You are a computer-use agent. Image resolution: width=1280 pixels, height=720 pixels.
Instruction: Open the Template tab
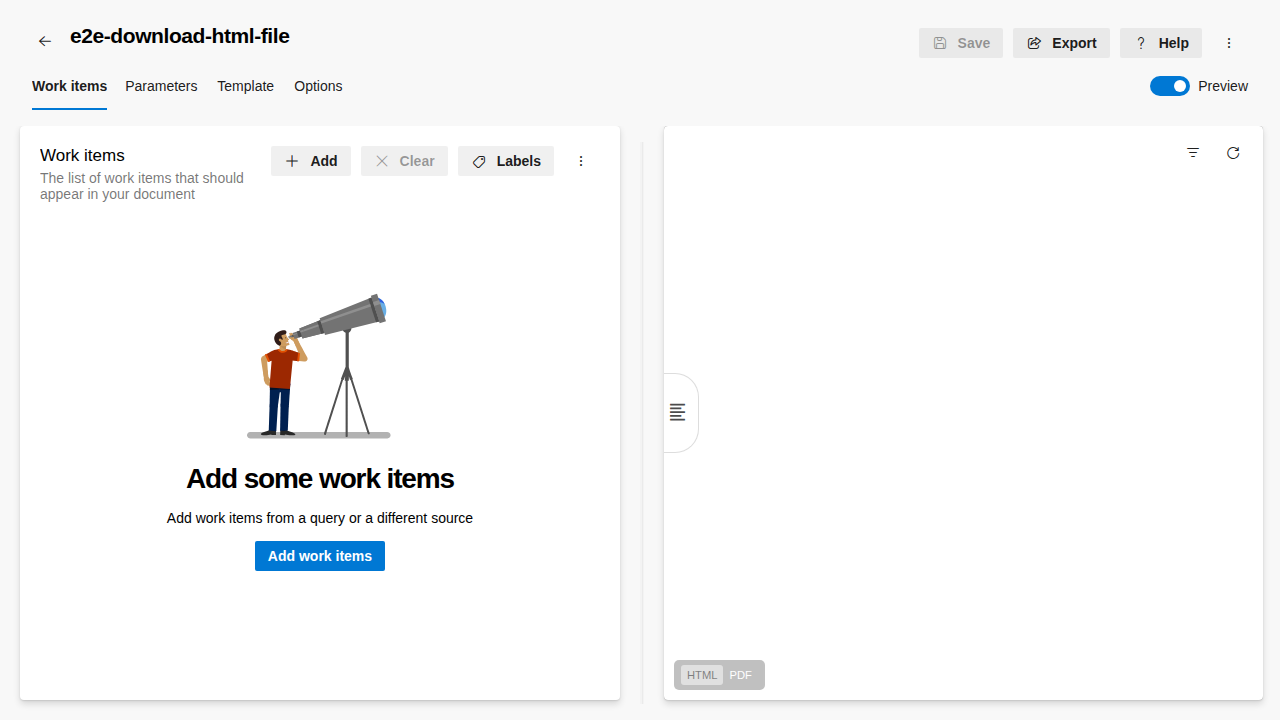coord(245,86)
